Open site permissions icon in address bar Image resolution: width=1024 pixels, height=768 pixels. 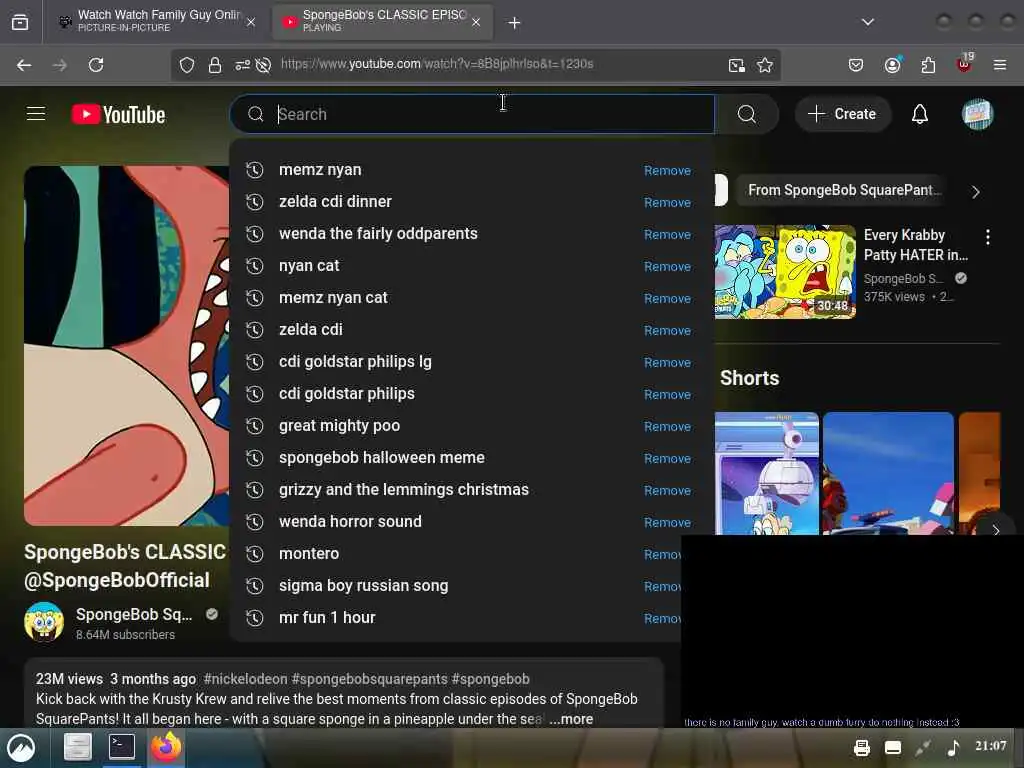pyautogui.click(x=242, y=65)
